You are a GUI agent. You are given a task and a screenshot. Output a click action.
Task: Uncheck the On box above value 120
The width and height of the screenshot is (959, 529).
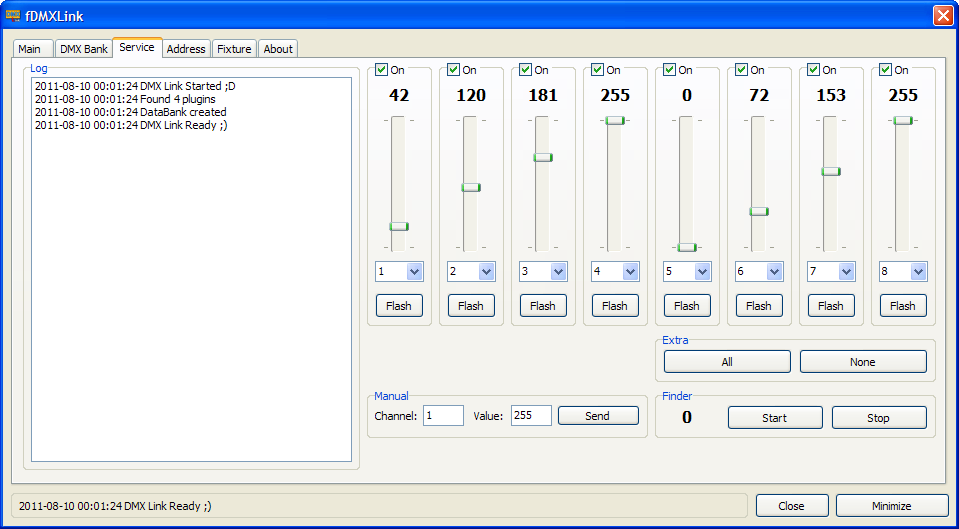[x=454, y=70]
